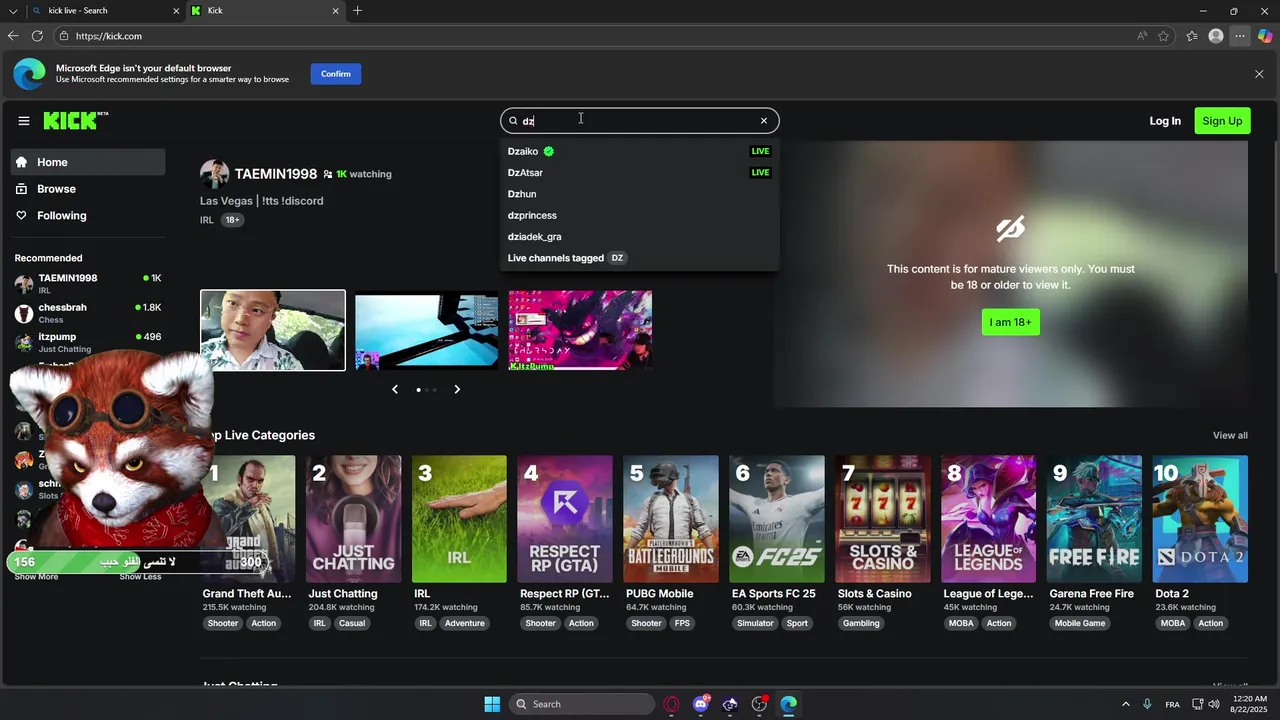Open the clock and date panel
Screen dimensions: 1280x720
pyautogui.click(x=1248, y=704)
